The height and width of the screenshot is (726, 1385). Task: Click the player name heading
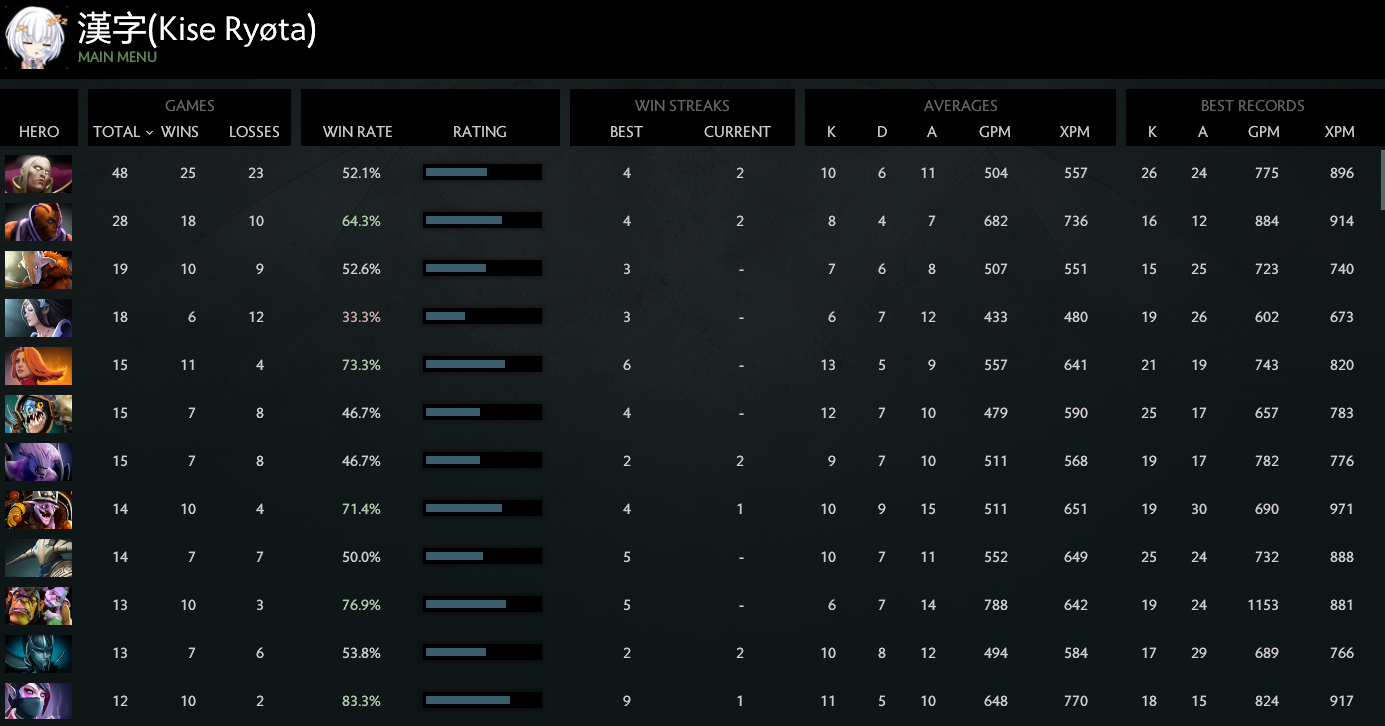(198, 29)
